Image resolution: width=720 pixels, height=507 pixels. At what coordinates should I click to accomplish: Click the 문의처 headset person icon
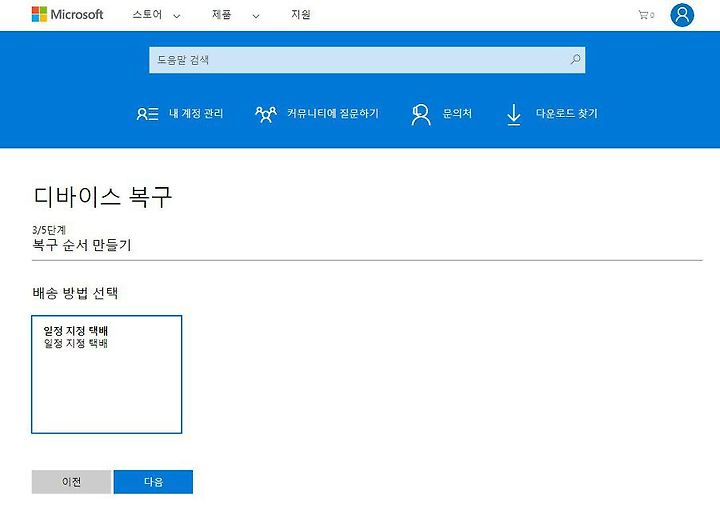(x=421, y=114)
